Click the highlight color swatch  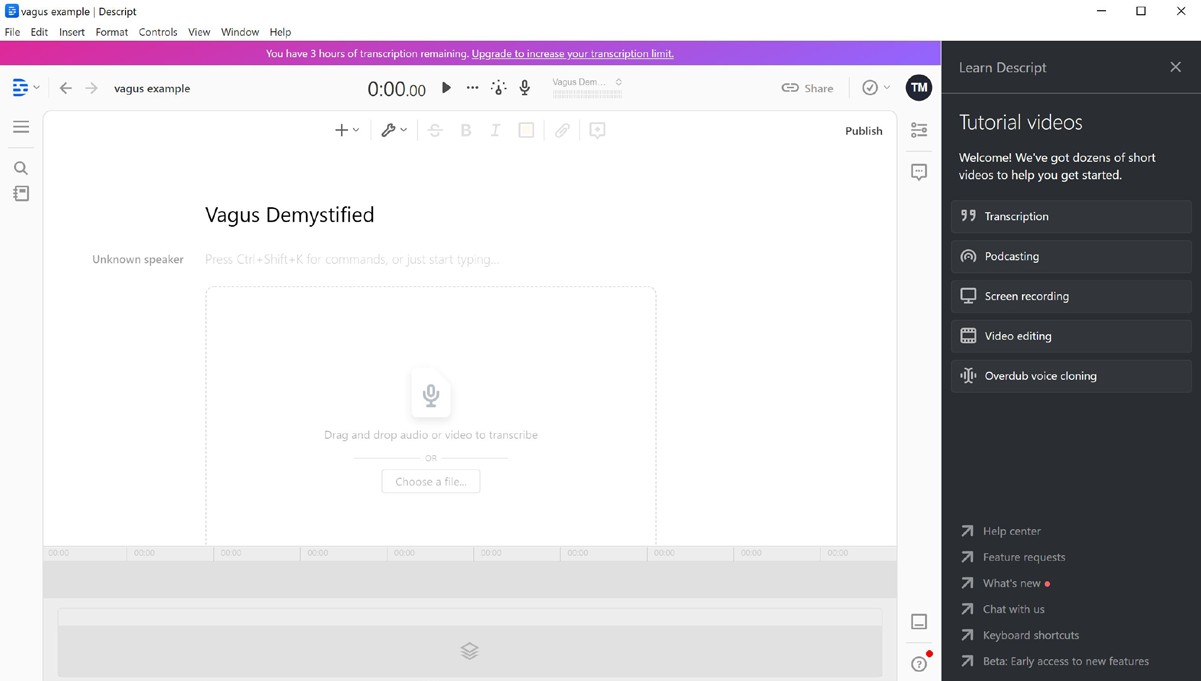coord(526,130)
